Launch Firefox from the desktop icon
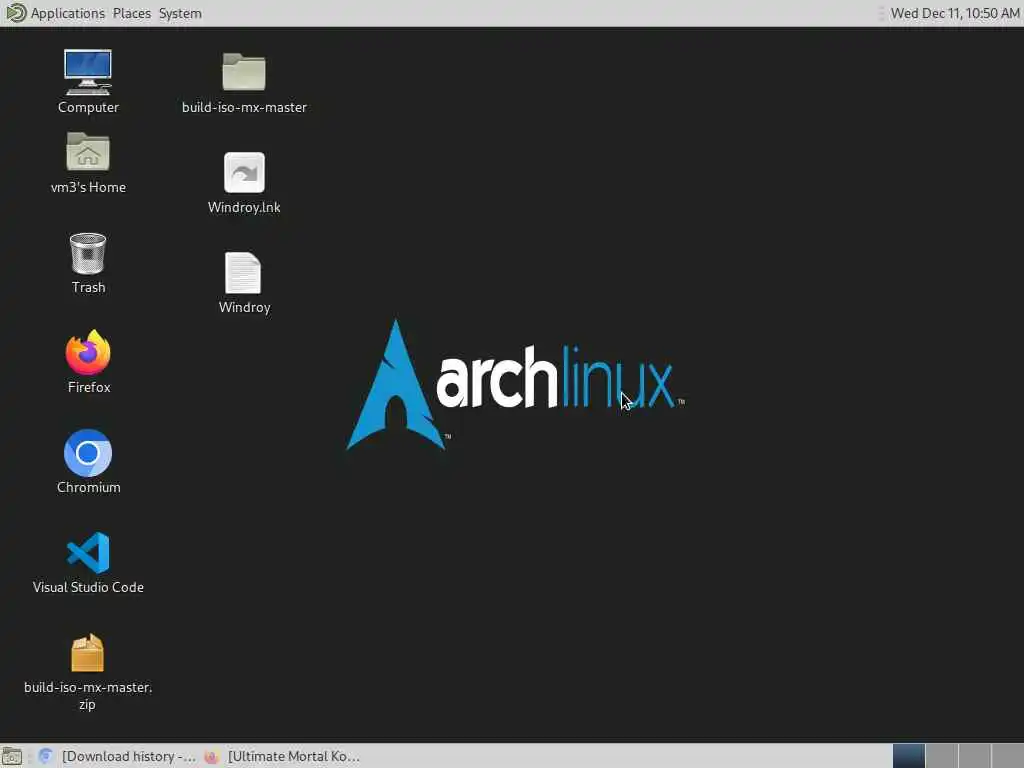The width and height of the screenshot is (1024, 768). coord(88,353)
